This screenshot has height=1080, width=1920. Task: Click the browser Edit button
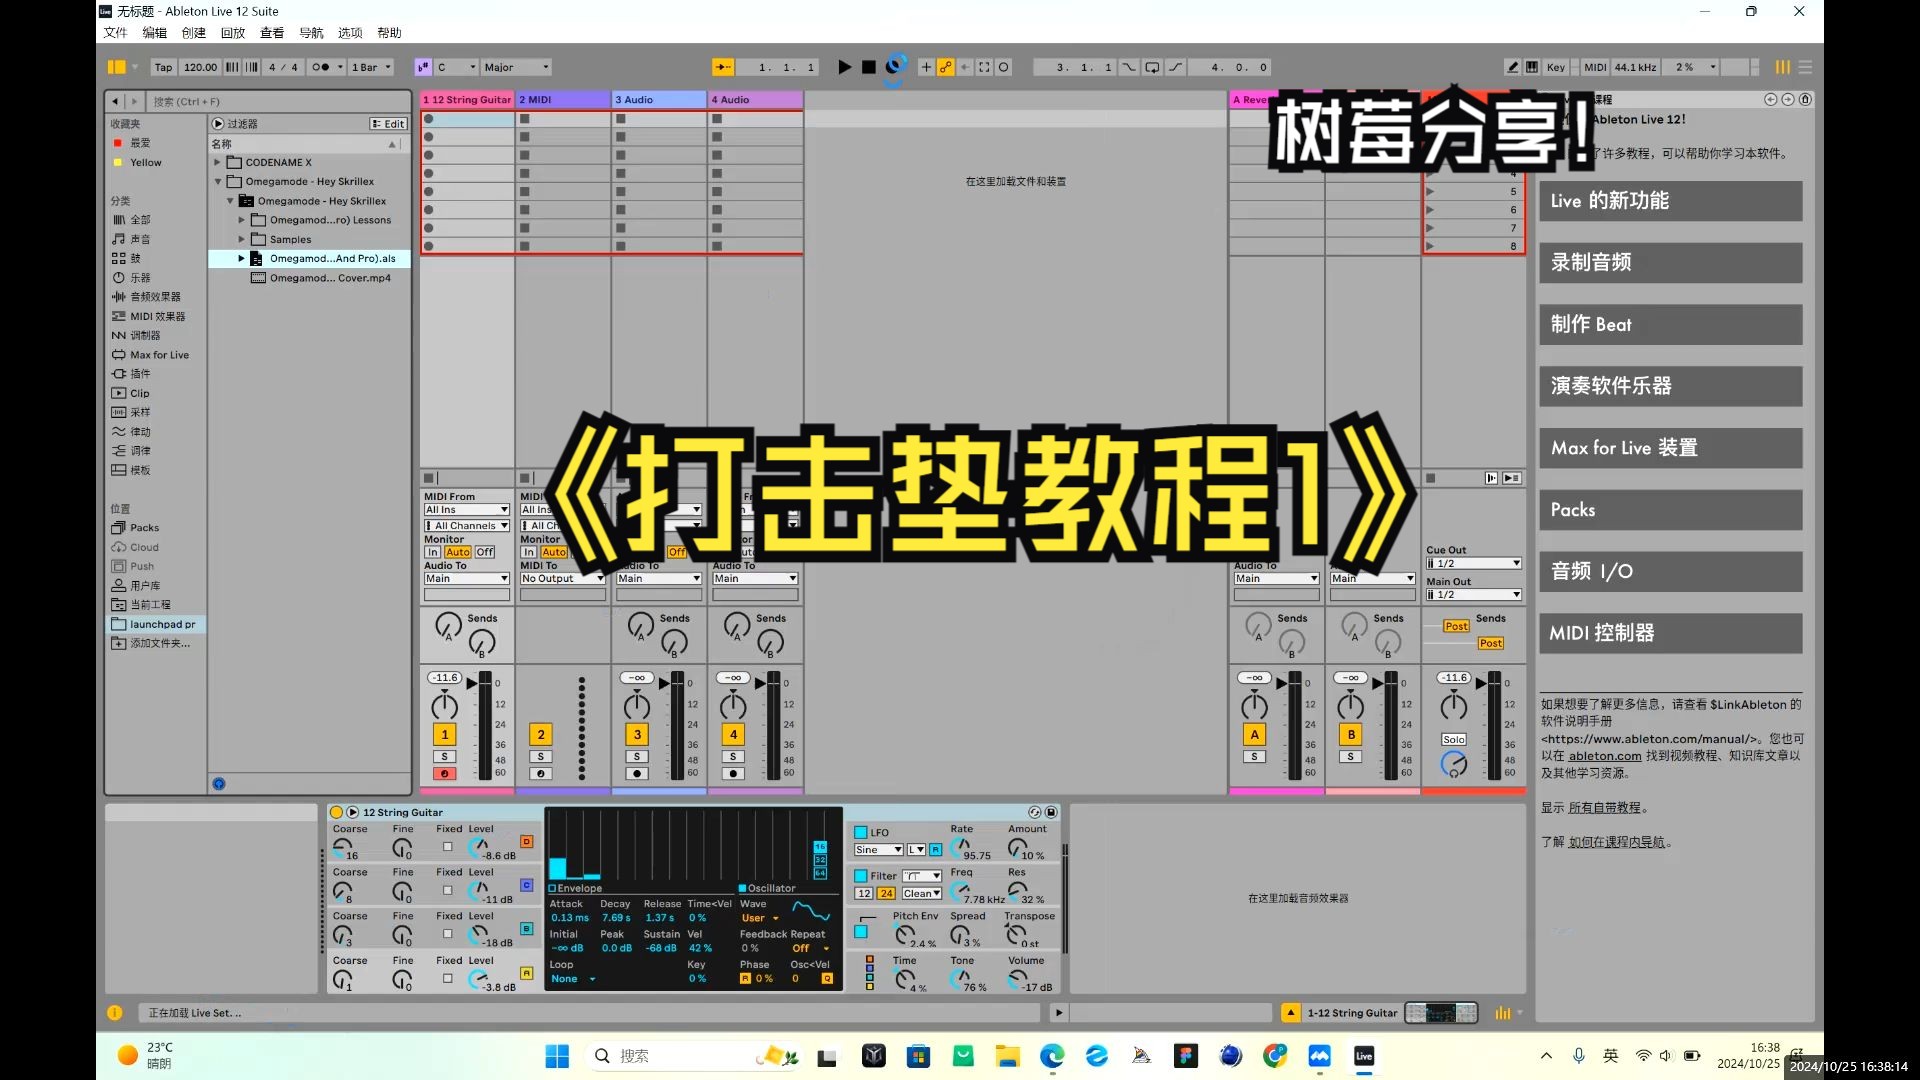(388, 124)
